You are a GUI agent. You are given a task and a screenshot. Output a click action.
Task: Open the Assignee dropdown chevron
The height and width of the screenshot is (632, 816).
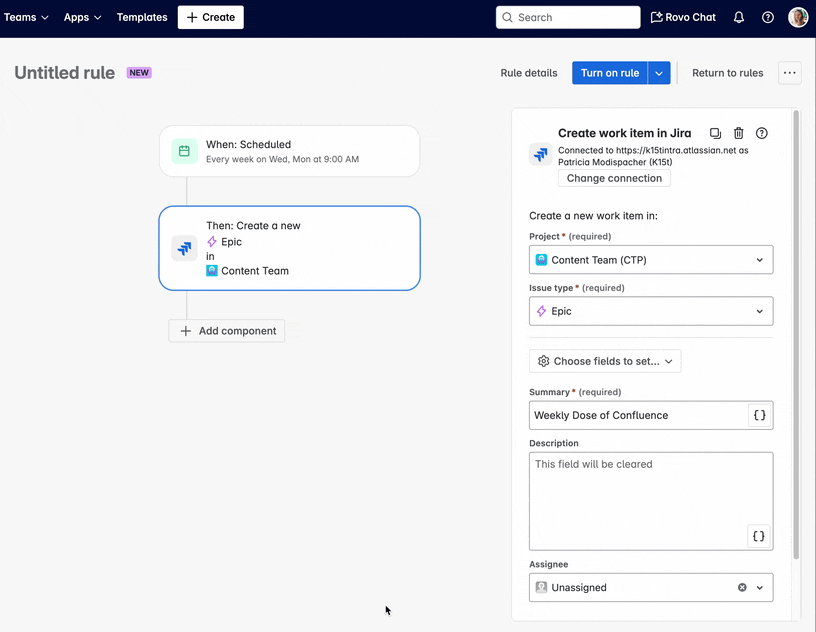(760, 587)
